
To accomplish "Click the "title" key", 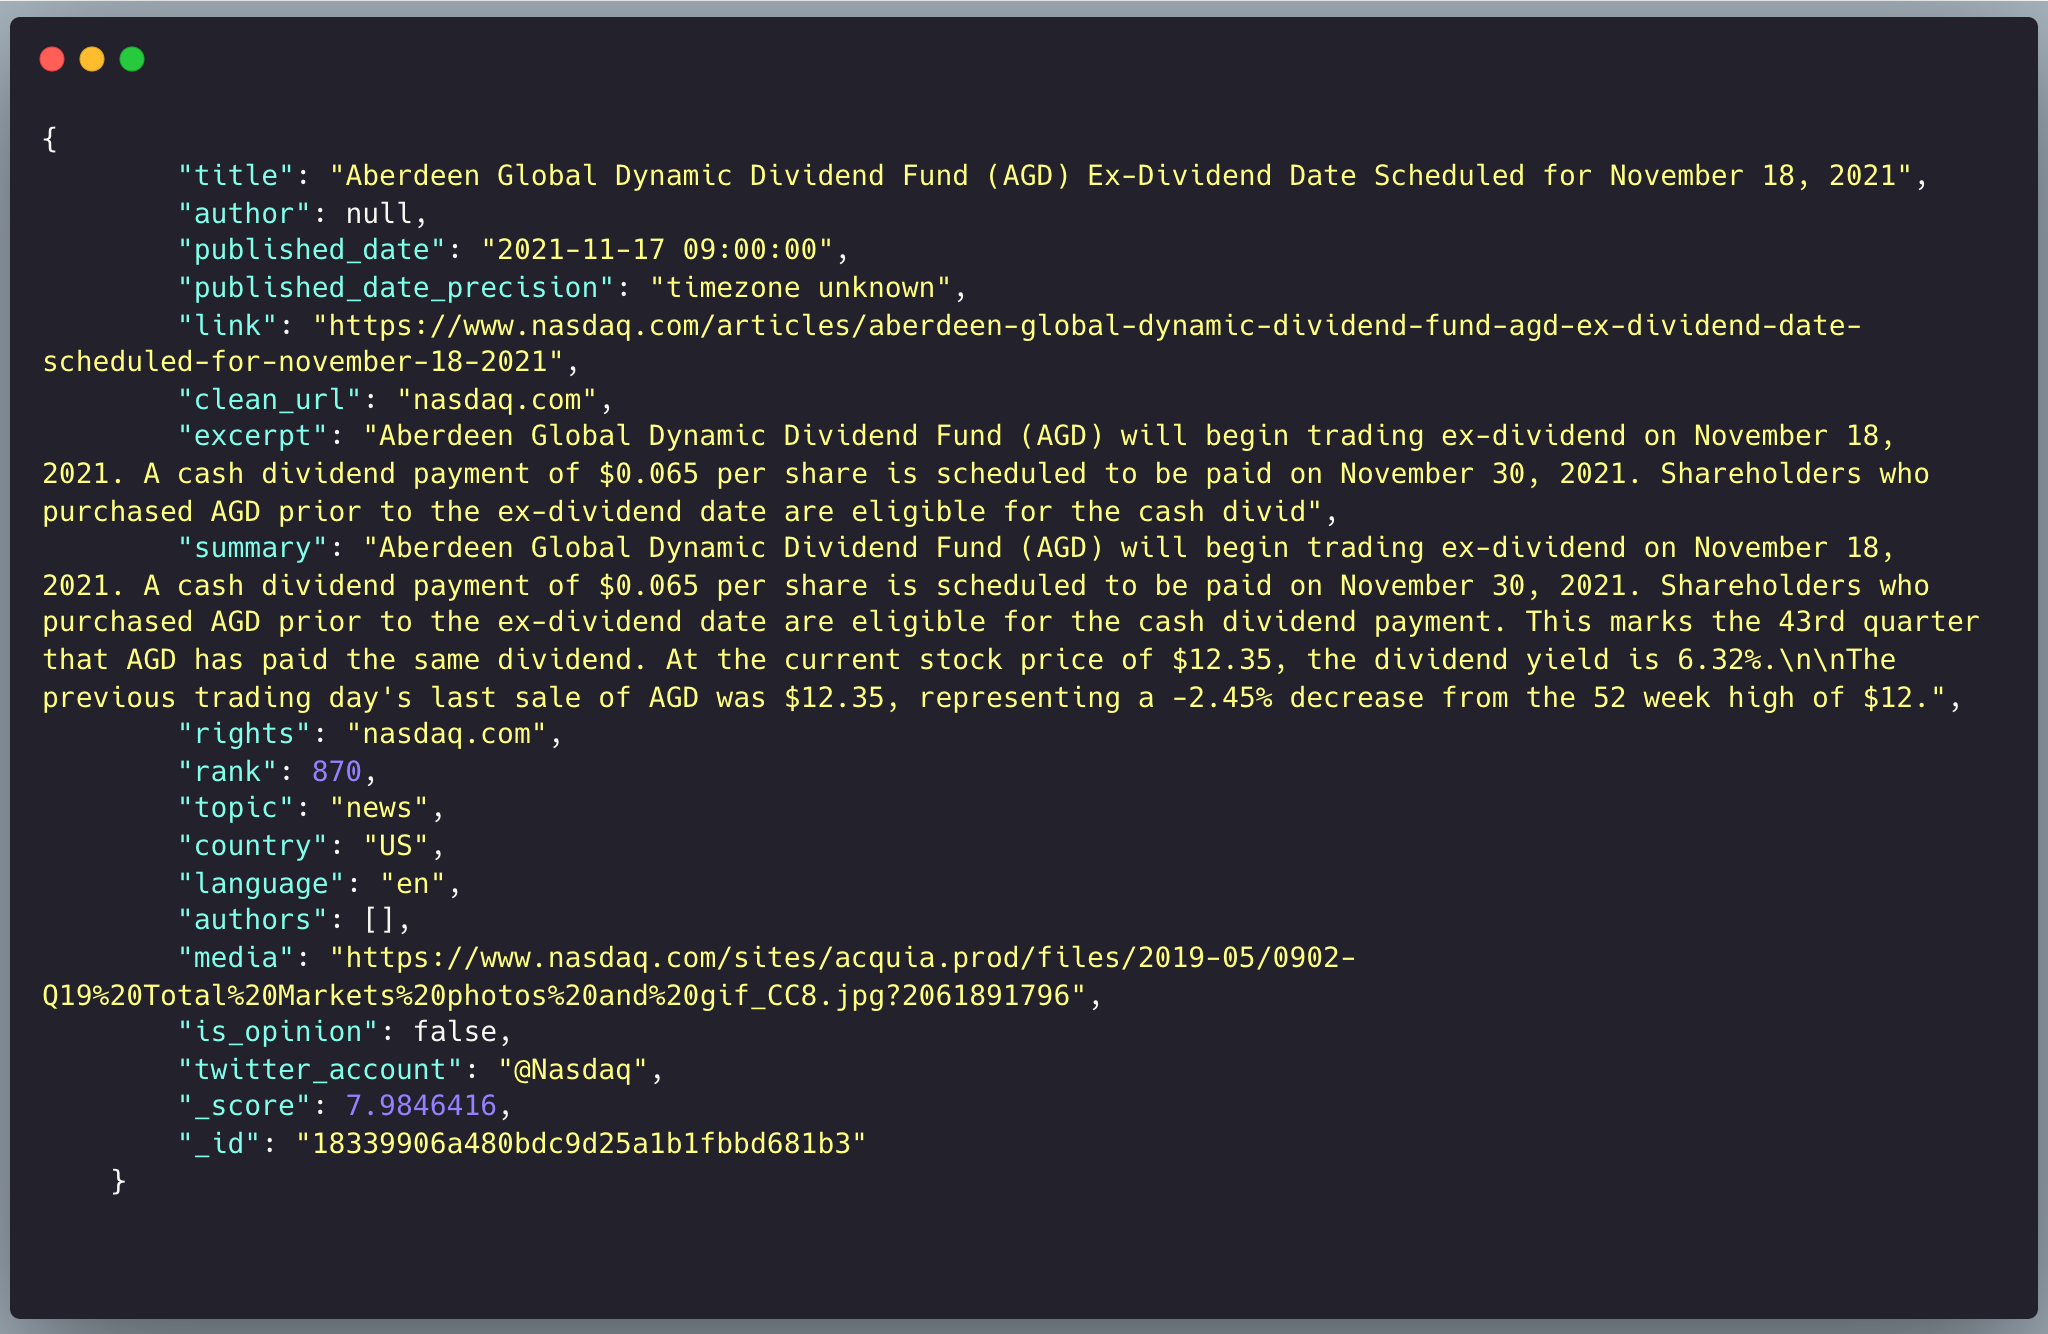I will [236, 176].
